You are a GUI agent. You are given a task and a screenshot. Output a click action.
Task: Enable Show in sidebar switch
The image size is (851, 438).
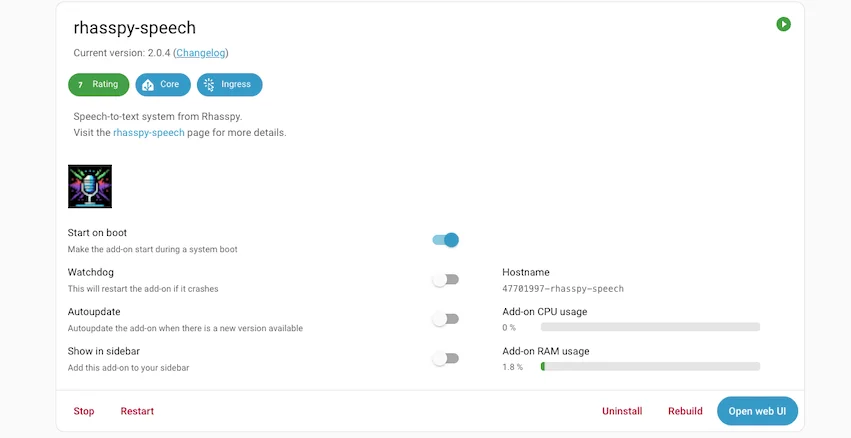(x=446, y=358)
